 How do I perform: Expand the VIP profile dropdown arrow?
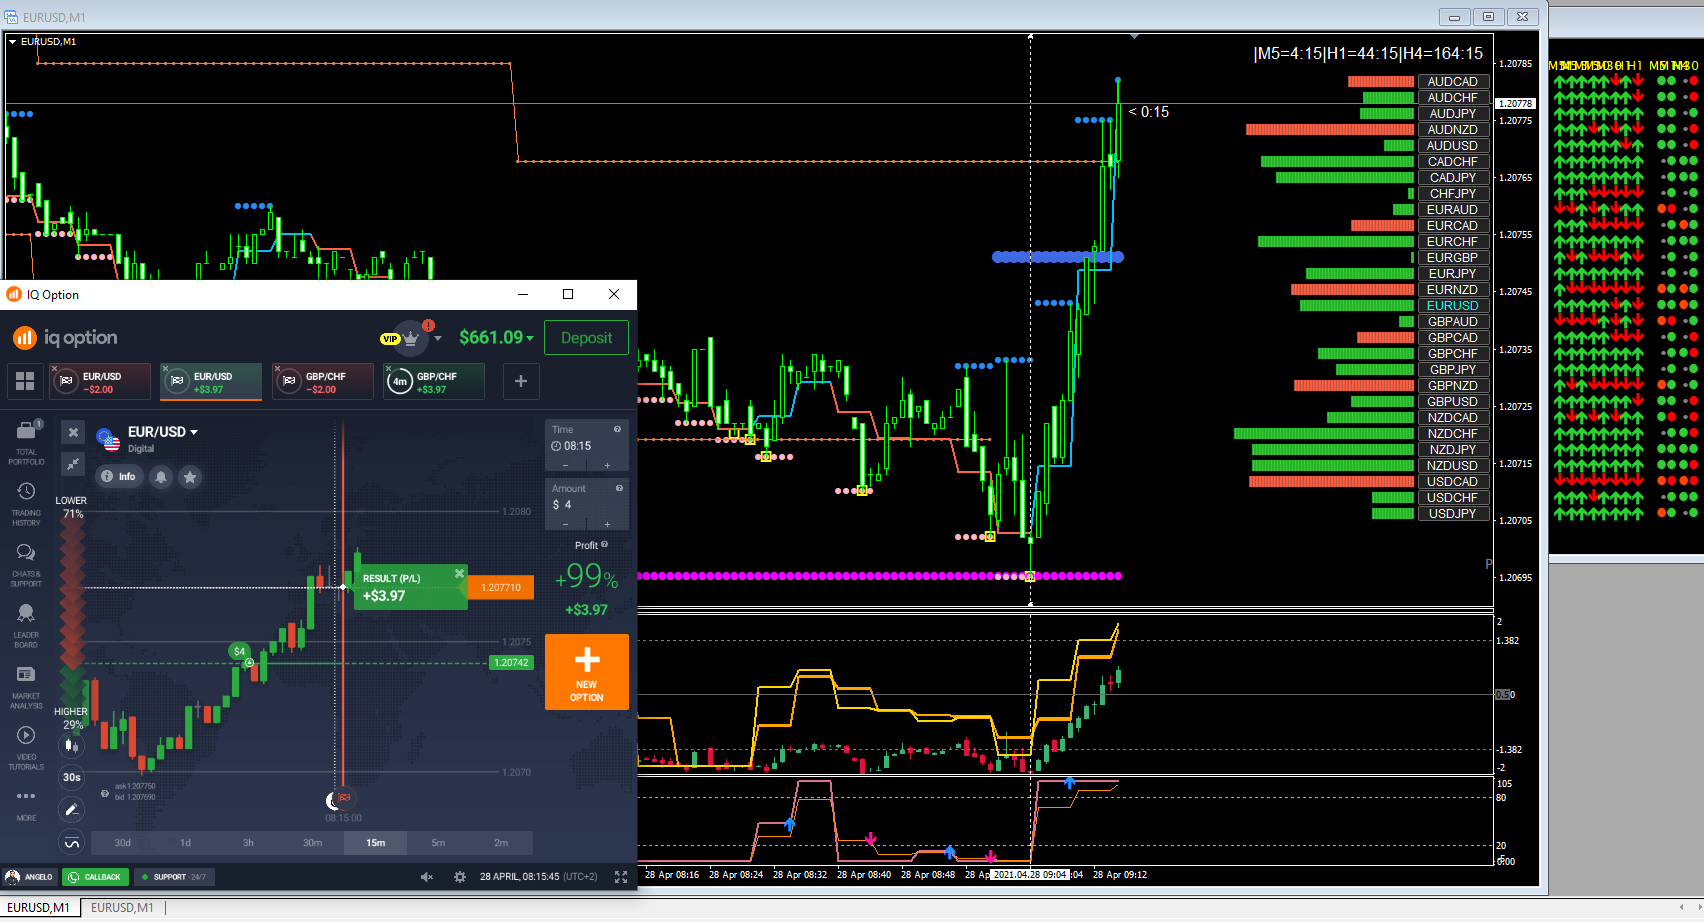(x=438, y=338)
